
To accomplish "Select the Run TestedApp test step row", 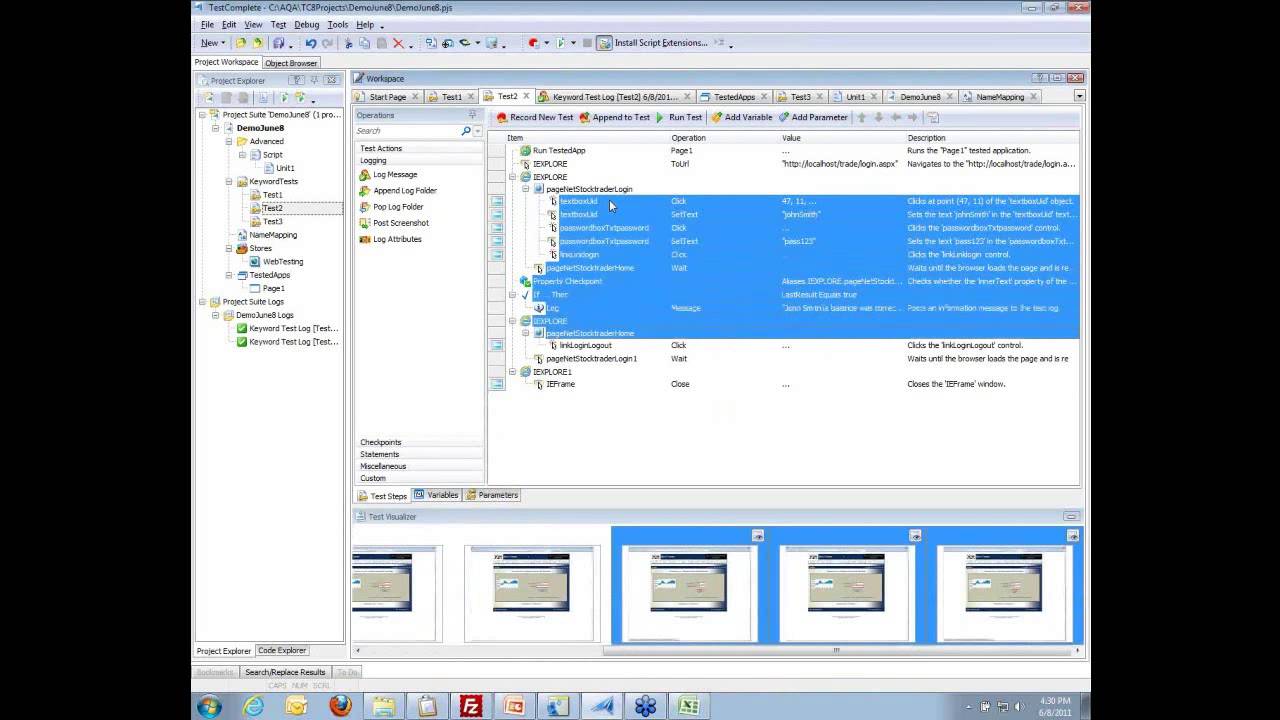I will (783, 150).
